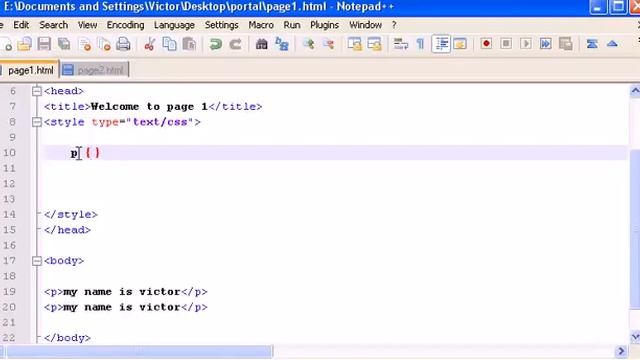Open the Settings menu
The width and height of the screenshot is (640, 360).
(x=222, y=25)
